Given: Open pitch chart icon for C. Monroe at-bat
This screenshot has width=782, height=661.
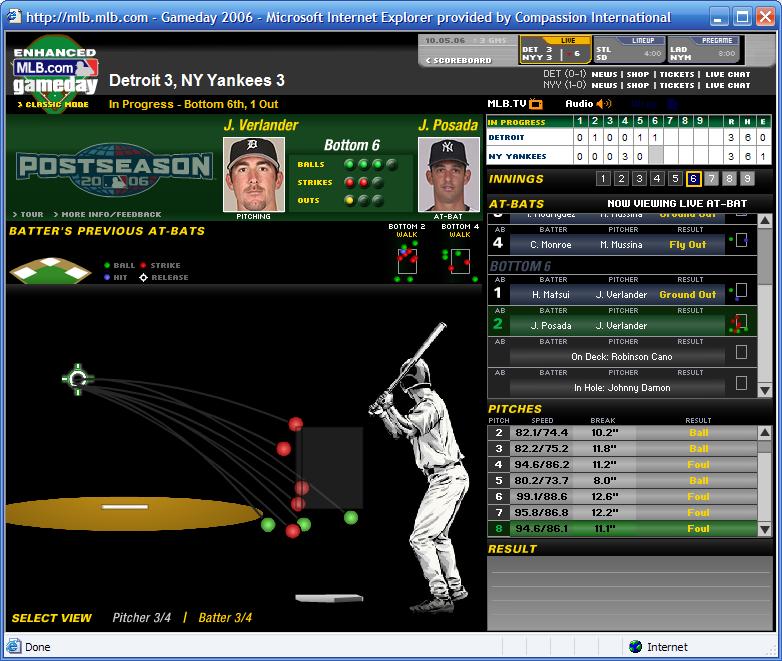Looking at the screenshot, I should [741, 240].
